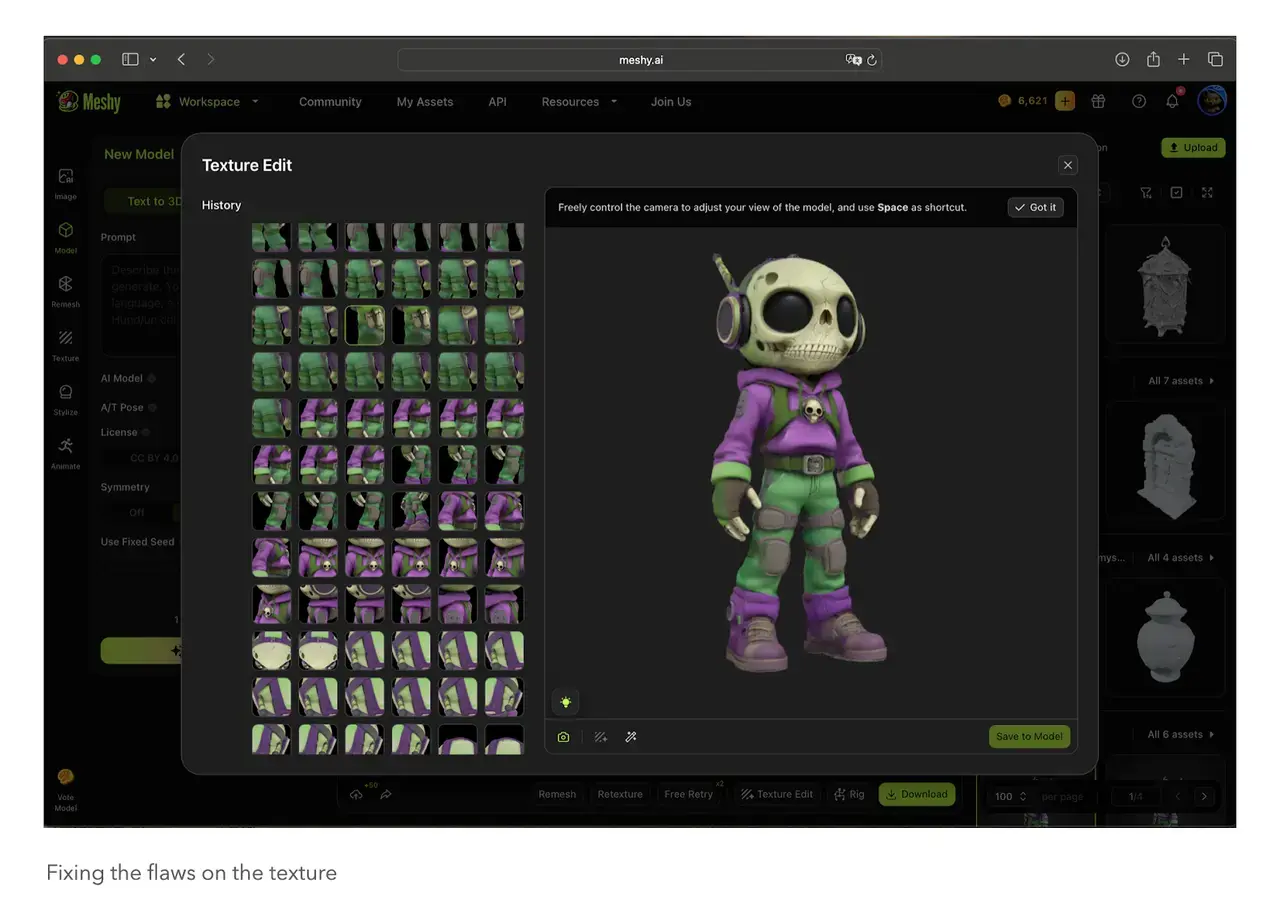Open the Animate panel
This screenshot has width=1280, height=924.
[66, 453]
